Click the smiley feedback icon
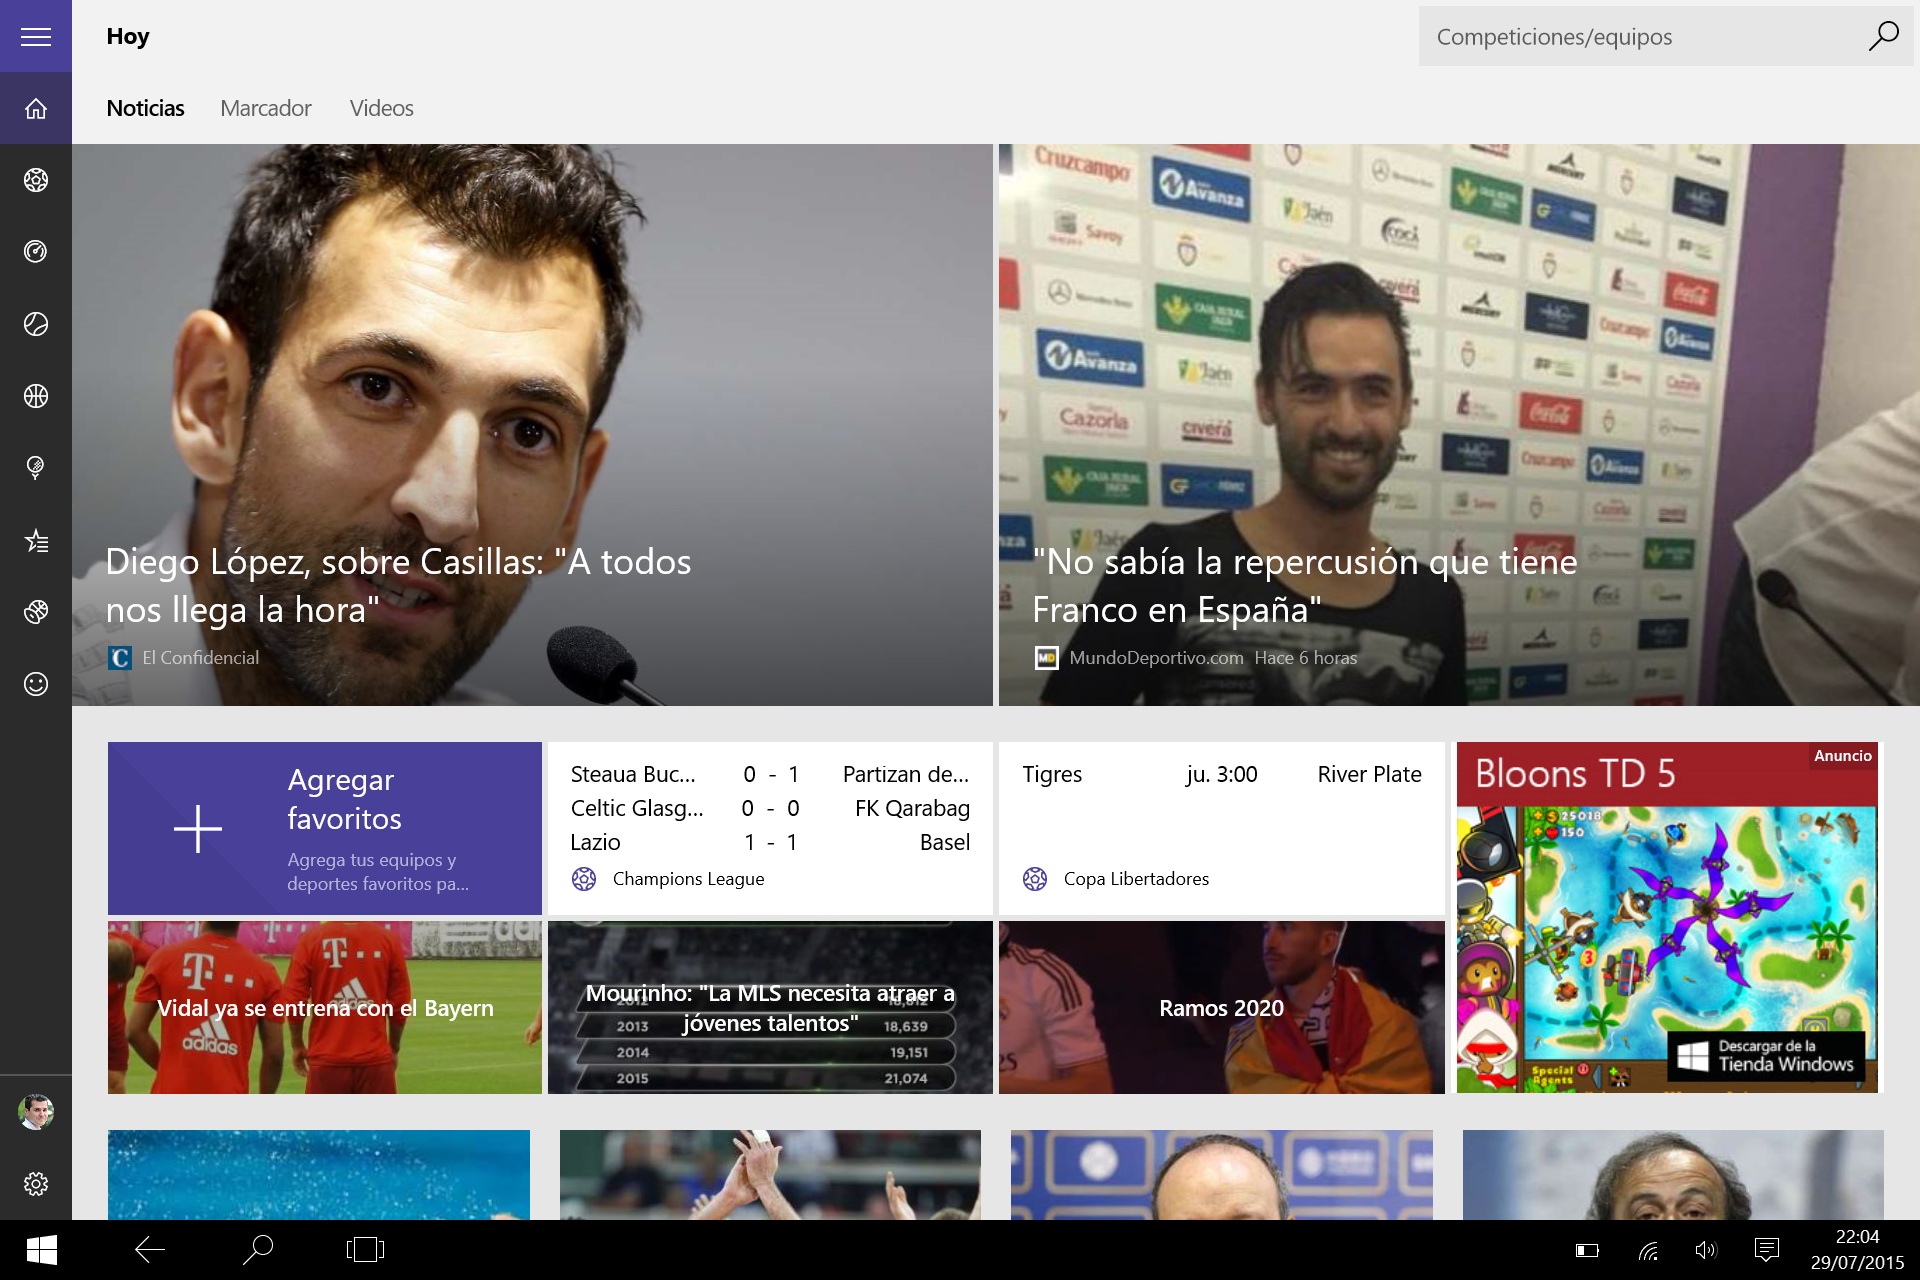The width and height of the screenshot is (1920, 1280). click(36, 684)
